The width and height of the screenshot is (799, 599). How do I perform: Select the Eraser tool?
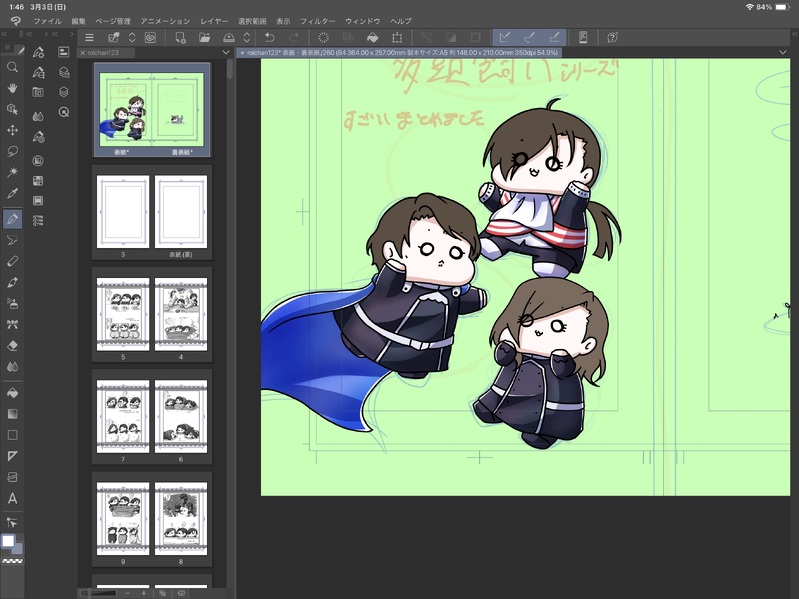[12, 345]
